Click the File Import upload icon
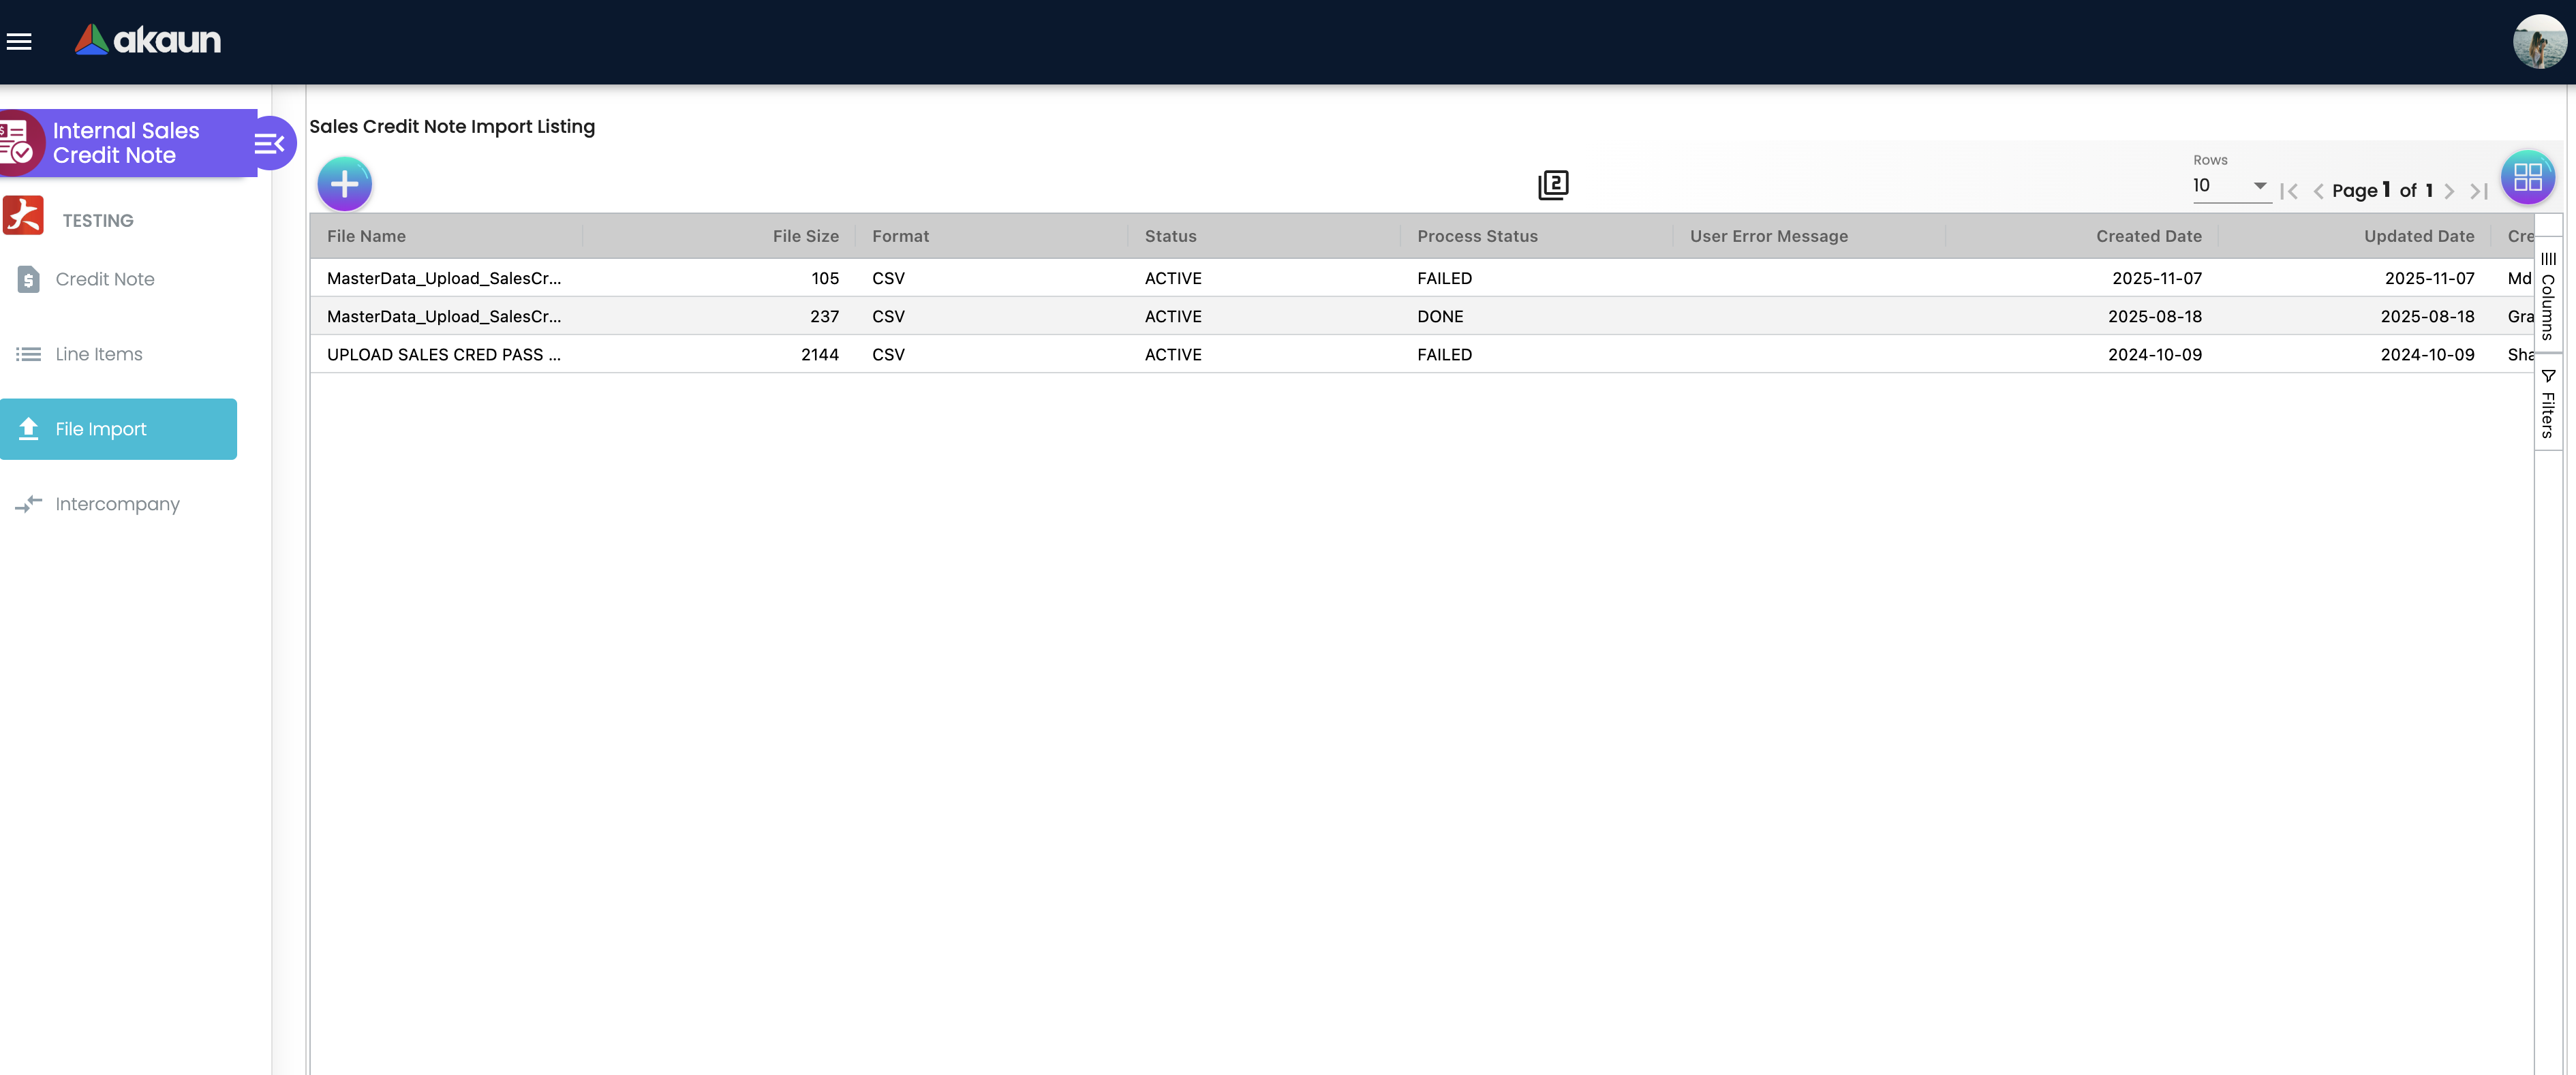 coord(28,429)
